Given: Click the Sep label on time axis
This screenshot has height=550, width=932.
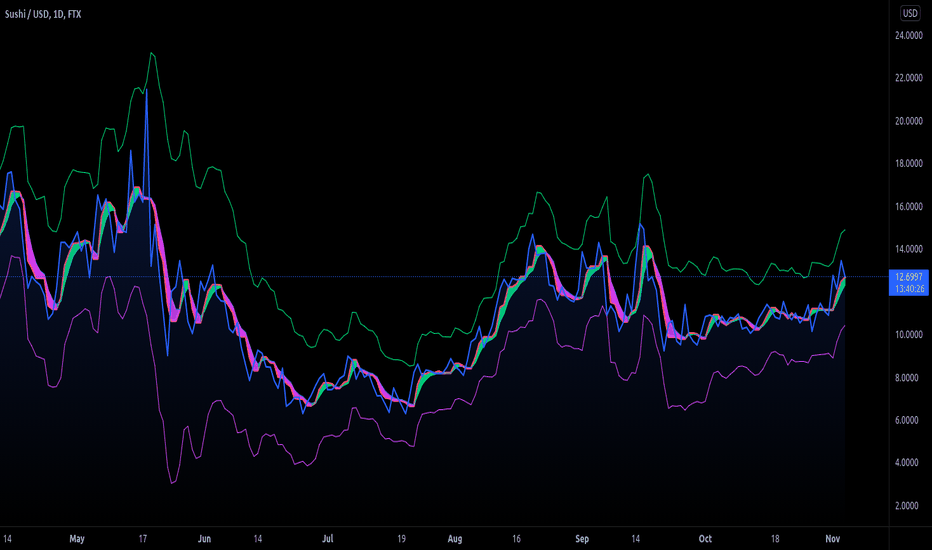Looking at the screenshot, I should [x=582, y=539].
